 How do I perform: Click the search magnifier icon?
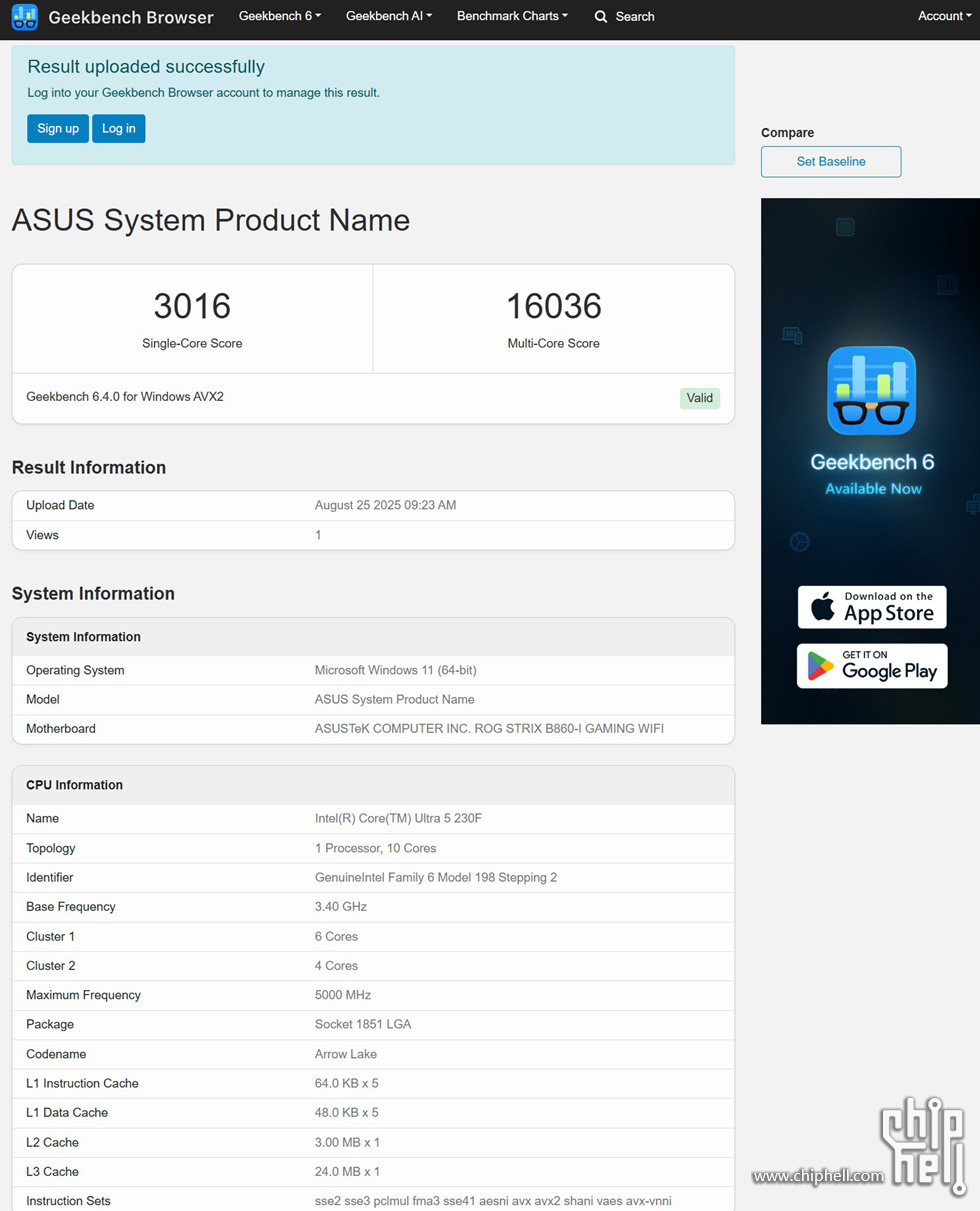click(x=601, y=17)
